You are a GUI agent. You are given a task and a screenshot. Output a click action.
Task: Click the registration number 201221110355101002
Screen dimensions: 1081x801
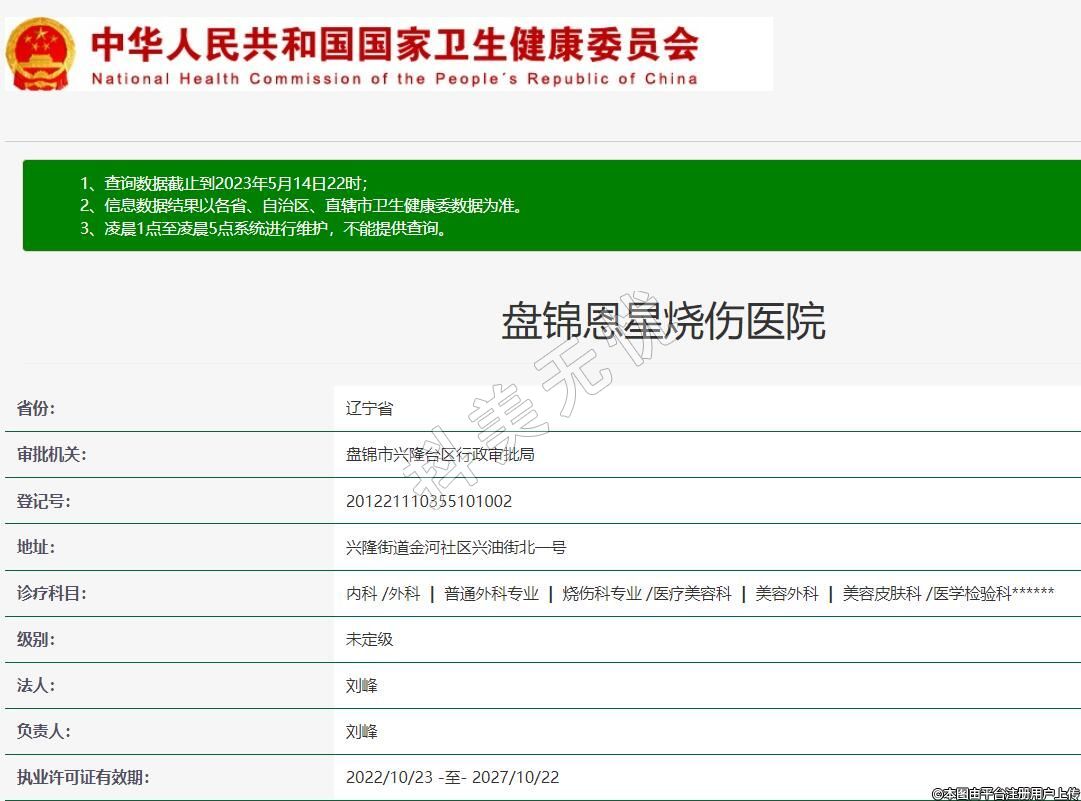point(429,501)
